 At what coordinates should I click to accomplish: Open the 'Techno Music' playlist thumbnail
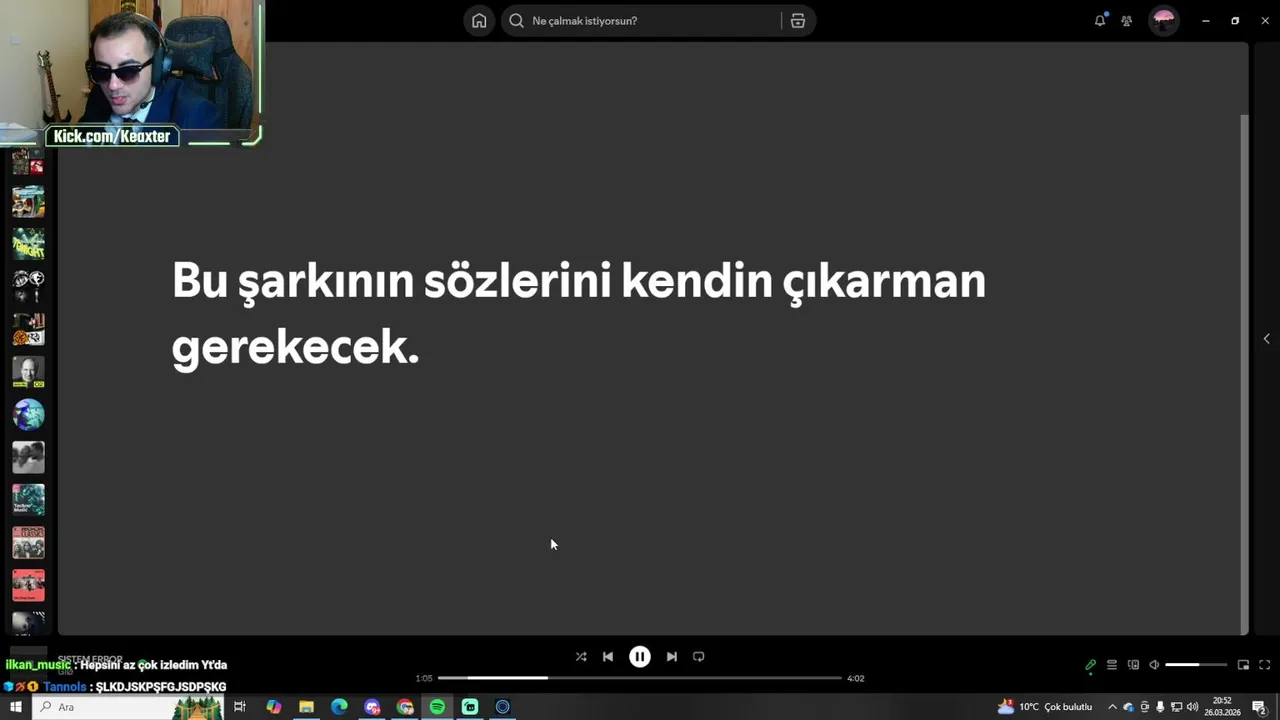pos(28,500)
